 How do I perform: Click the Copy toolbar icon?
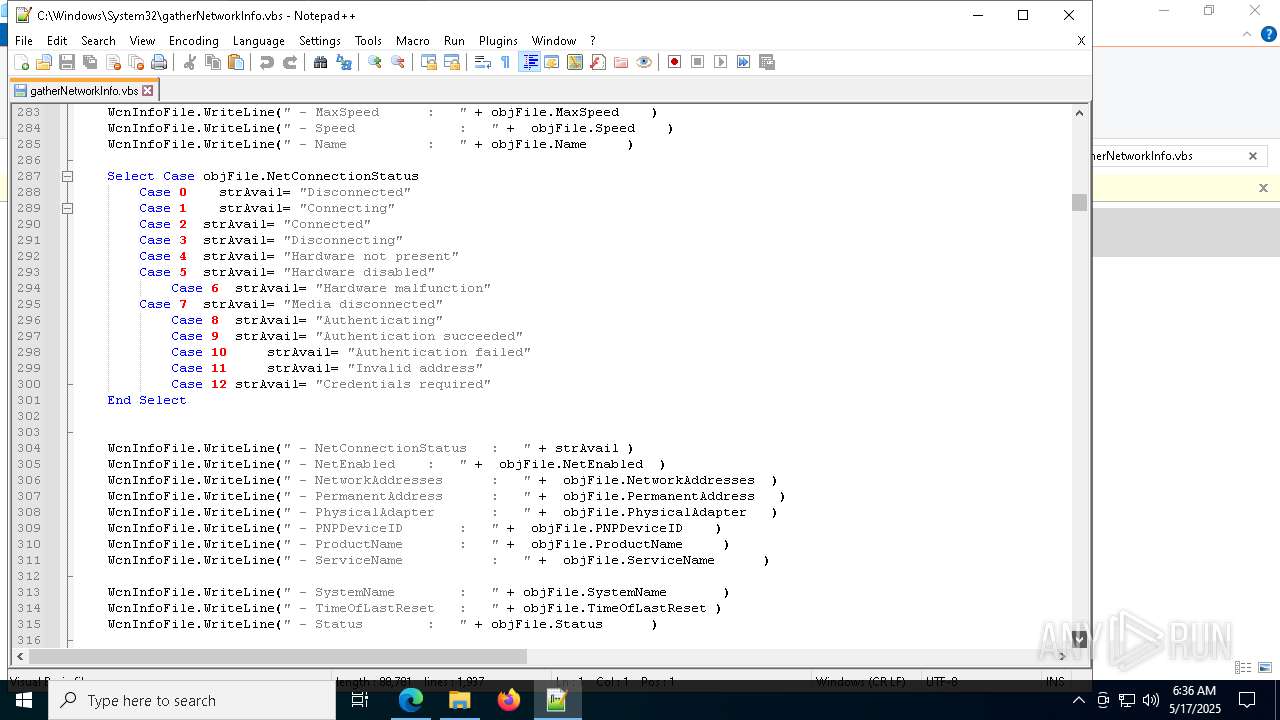(213, 62)
